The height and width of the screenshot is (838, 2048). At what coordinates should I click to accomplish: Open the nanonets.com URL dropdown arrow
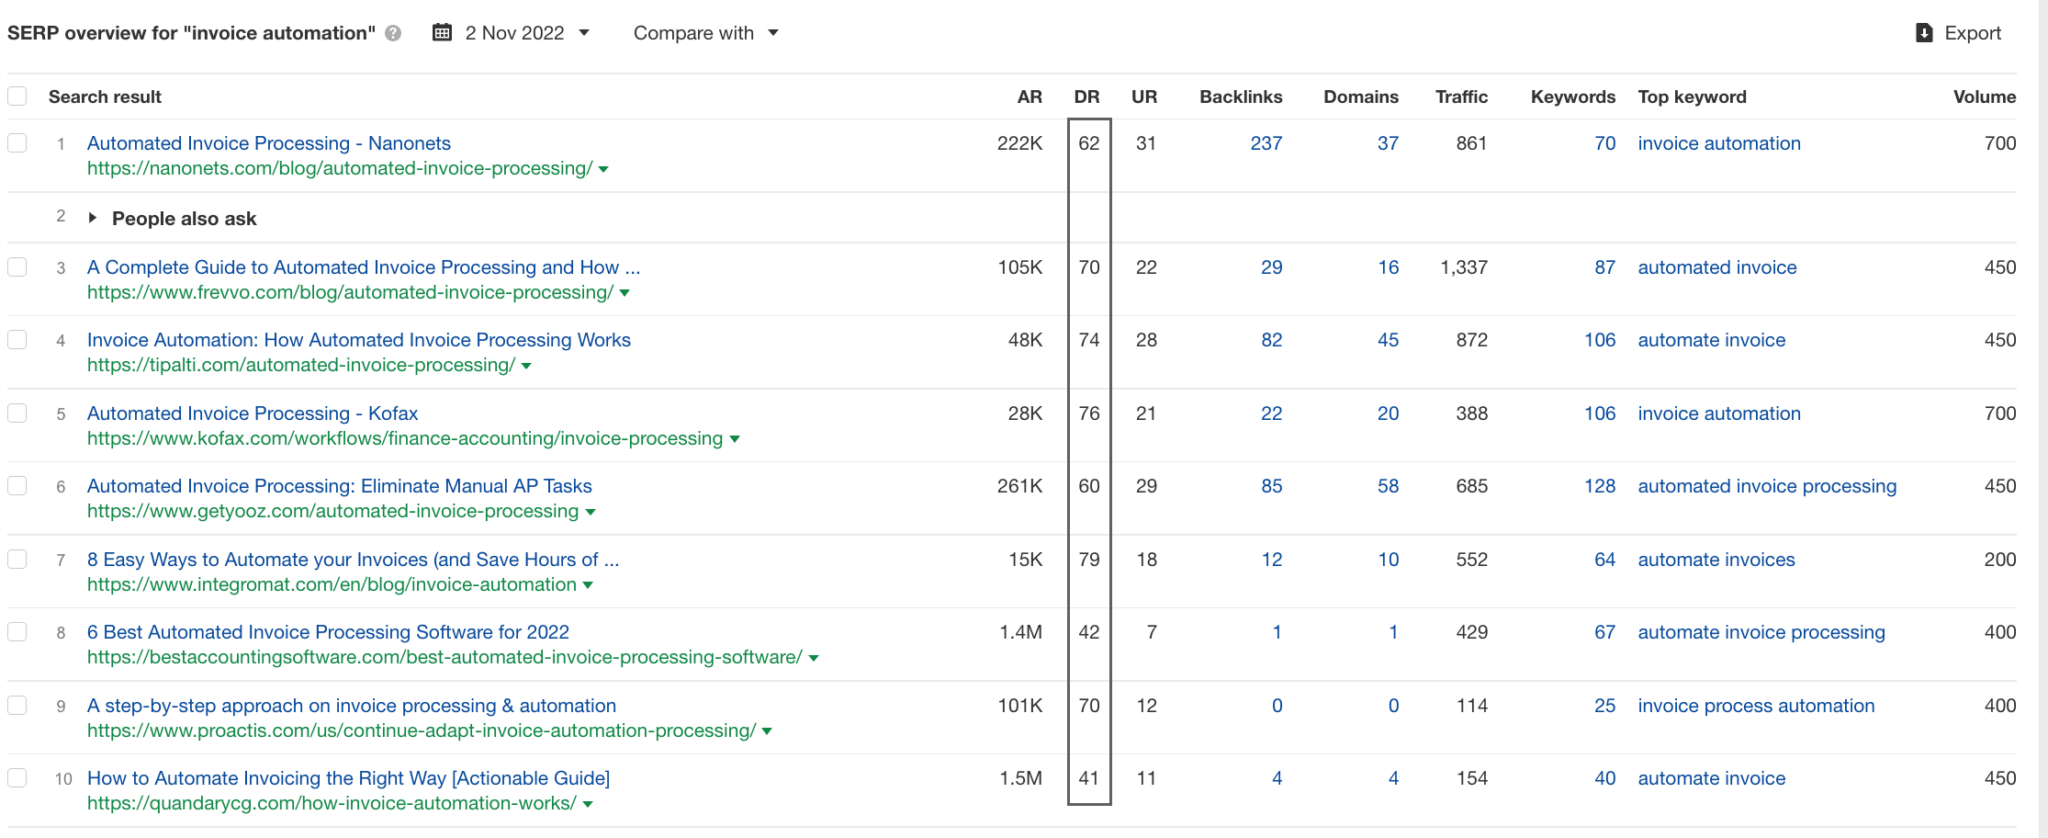pos(603,170)
